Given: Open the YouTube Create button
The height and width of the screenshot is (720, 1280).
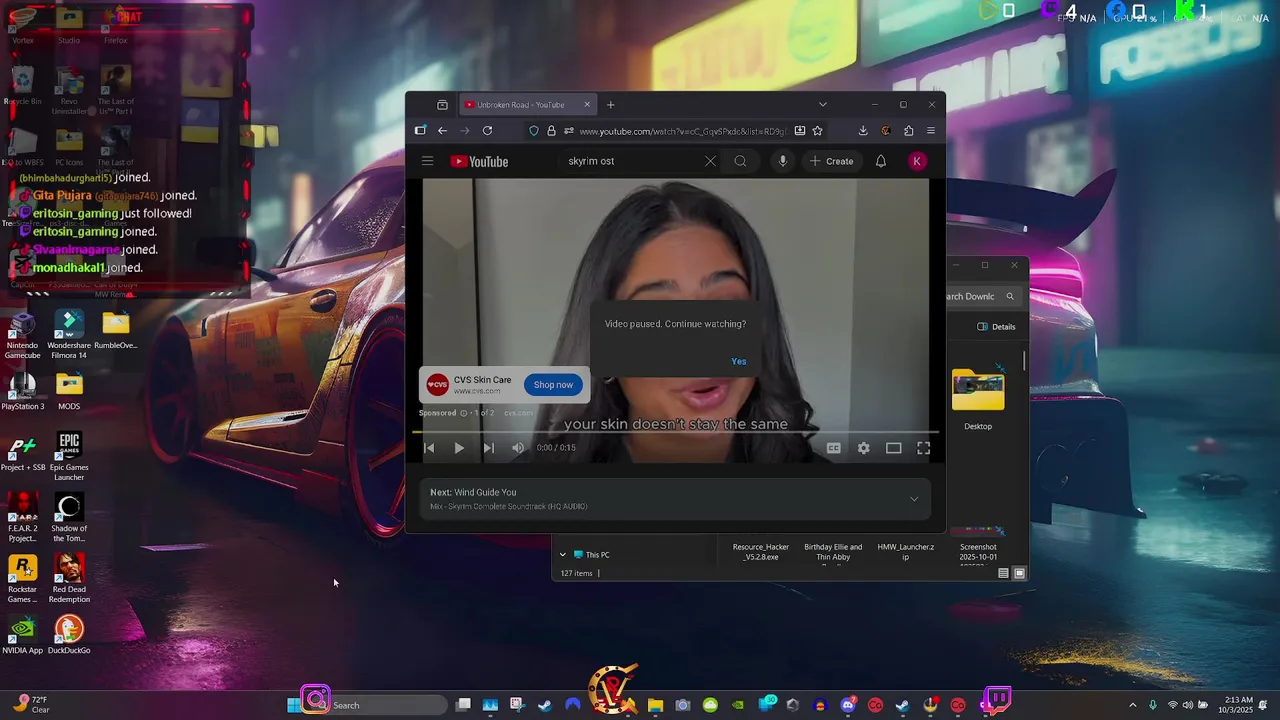Looking at the screenshot, I should pyautogui.click(x=831, y=161).
